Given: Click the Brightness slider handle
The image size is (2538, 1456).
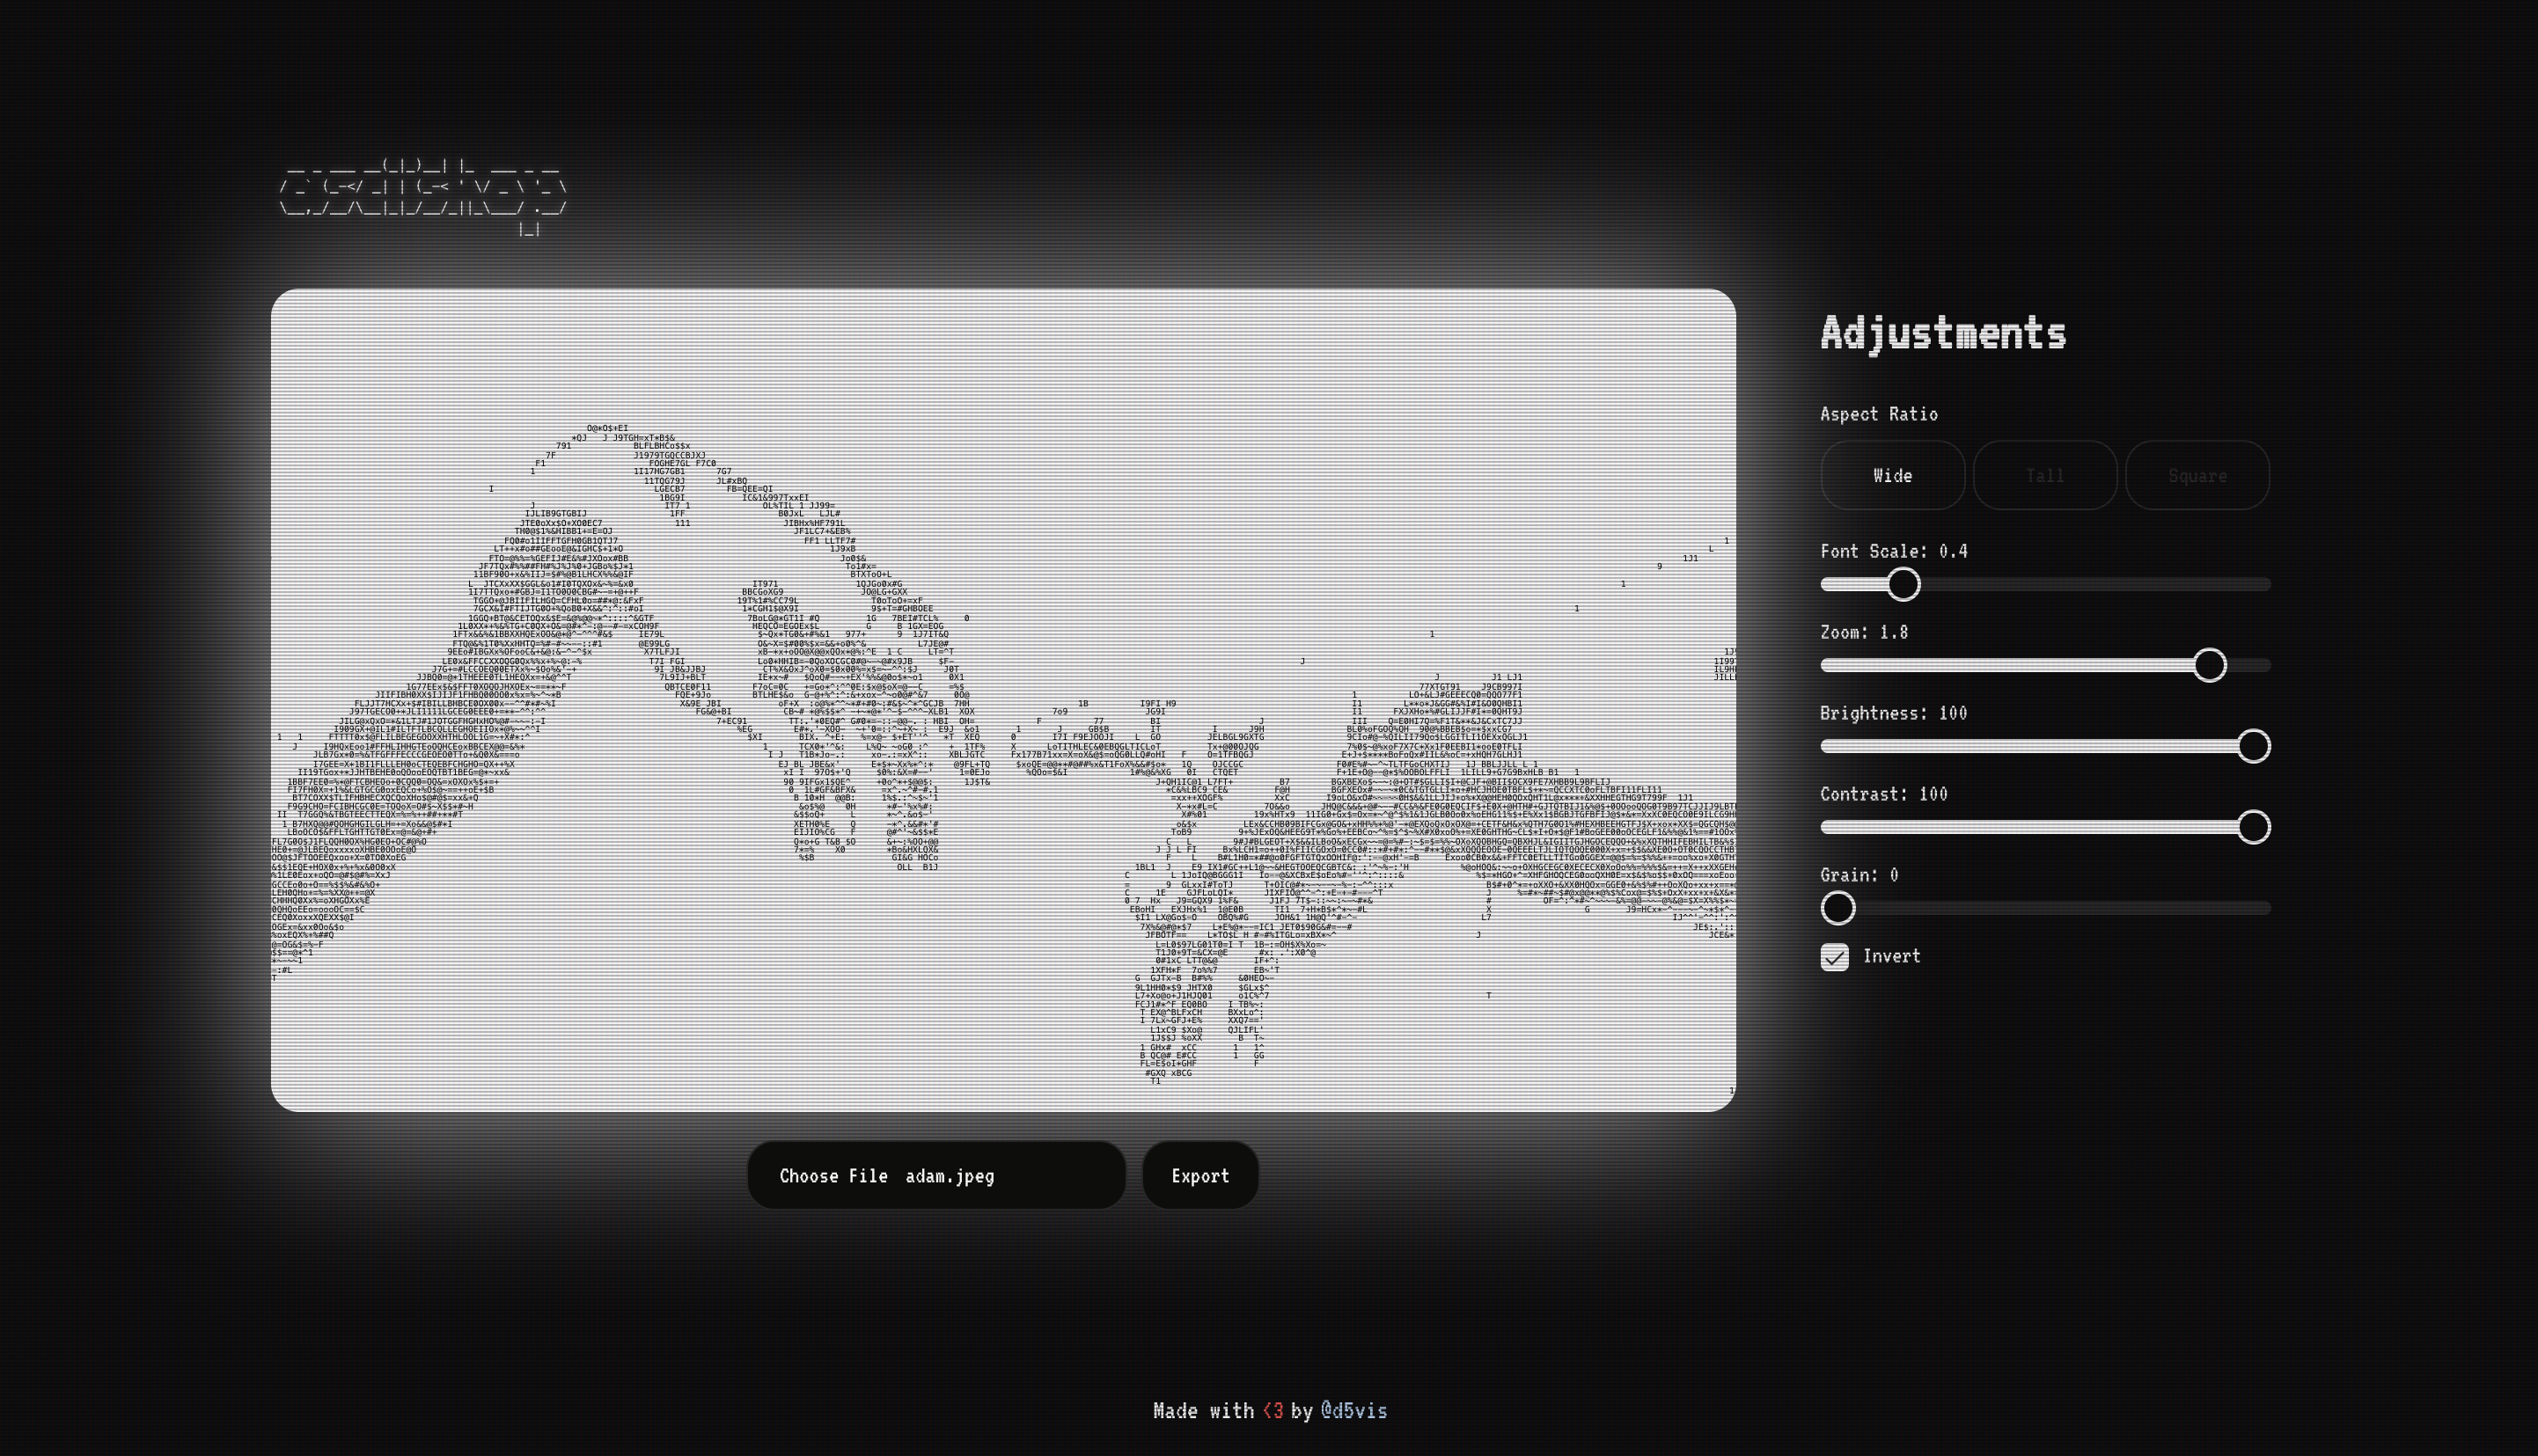Looking at the screenshot, I should [2253, 746].
